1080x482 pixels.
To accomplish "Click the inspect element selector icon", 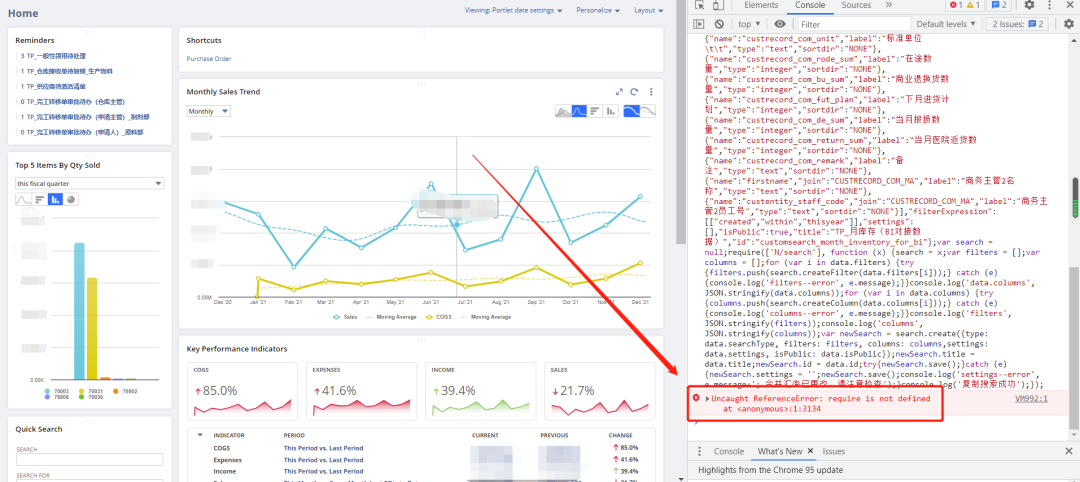I will click(x=700, y=5).
